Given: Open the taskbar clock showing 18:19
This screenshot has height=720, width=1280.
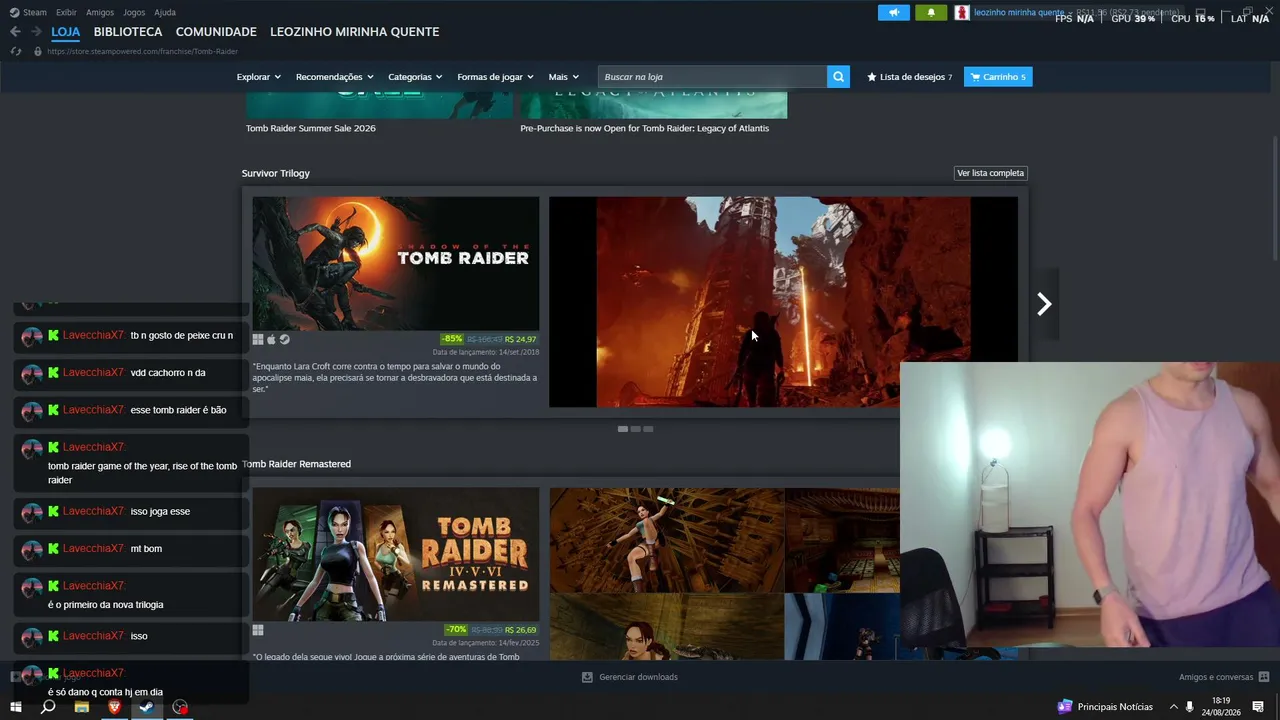Looking at the screenshot, I should [x=1221, y=707].
